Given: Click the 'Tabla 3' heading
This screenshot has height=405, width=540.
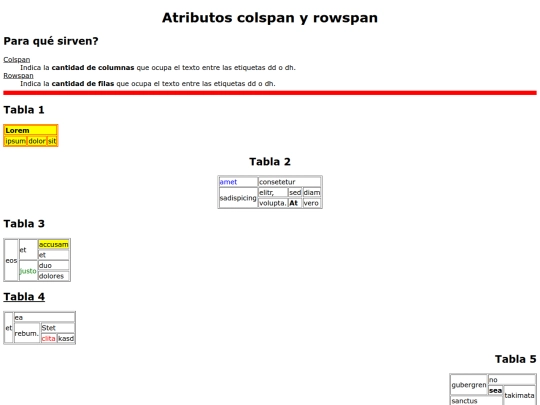Looking at the screenshot, I should [x=24, y=224].
